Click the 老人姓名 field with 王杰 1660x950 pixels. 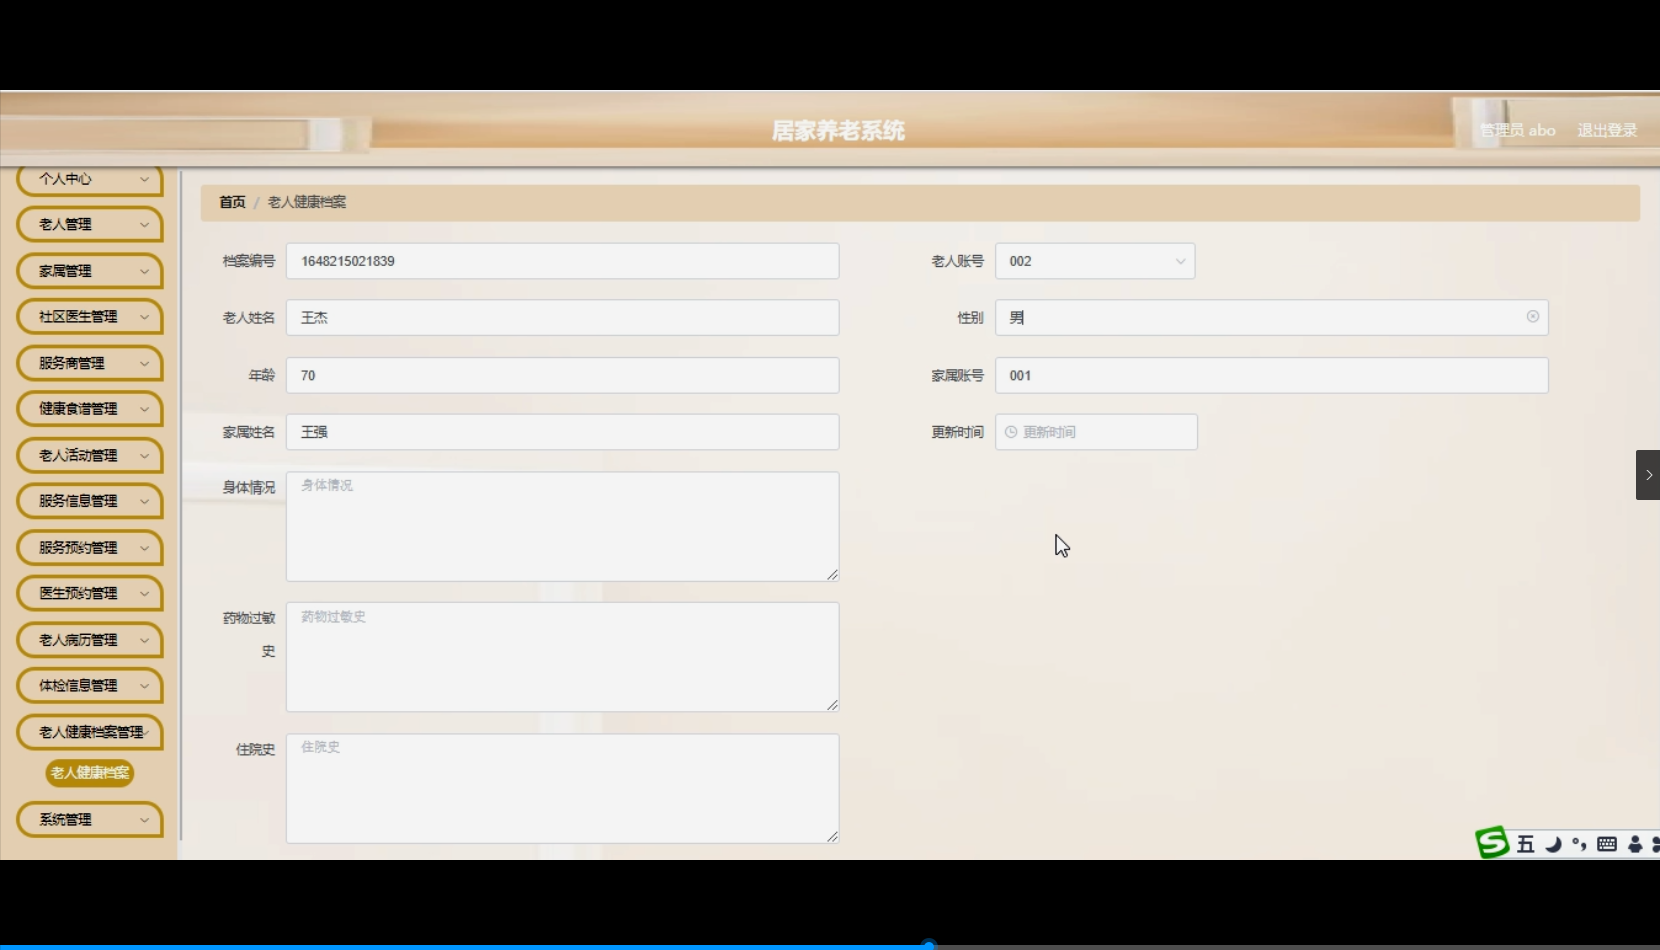tap(562, 317)
